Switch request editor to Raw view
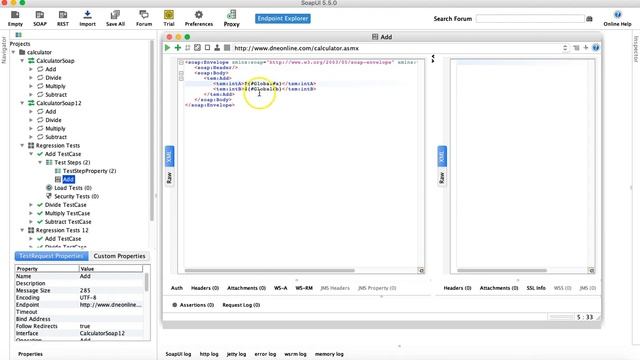Viewport: 640px width, 360px height. pyautogui.click(x=169, y=178)
